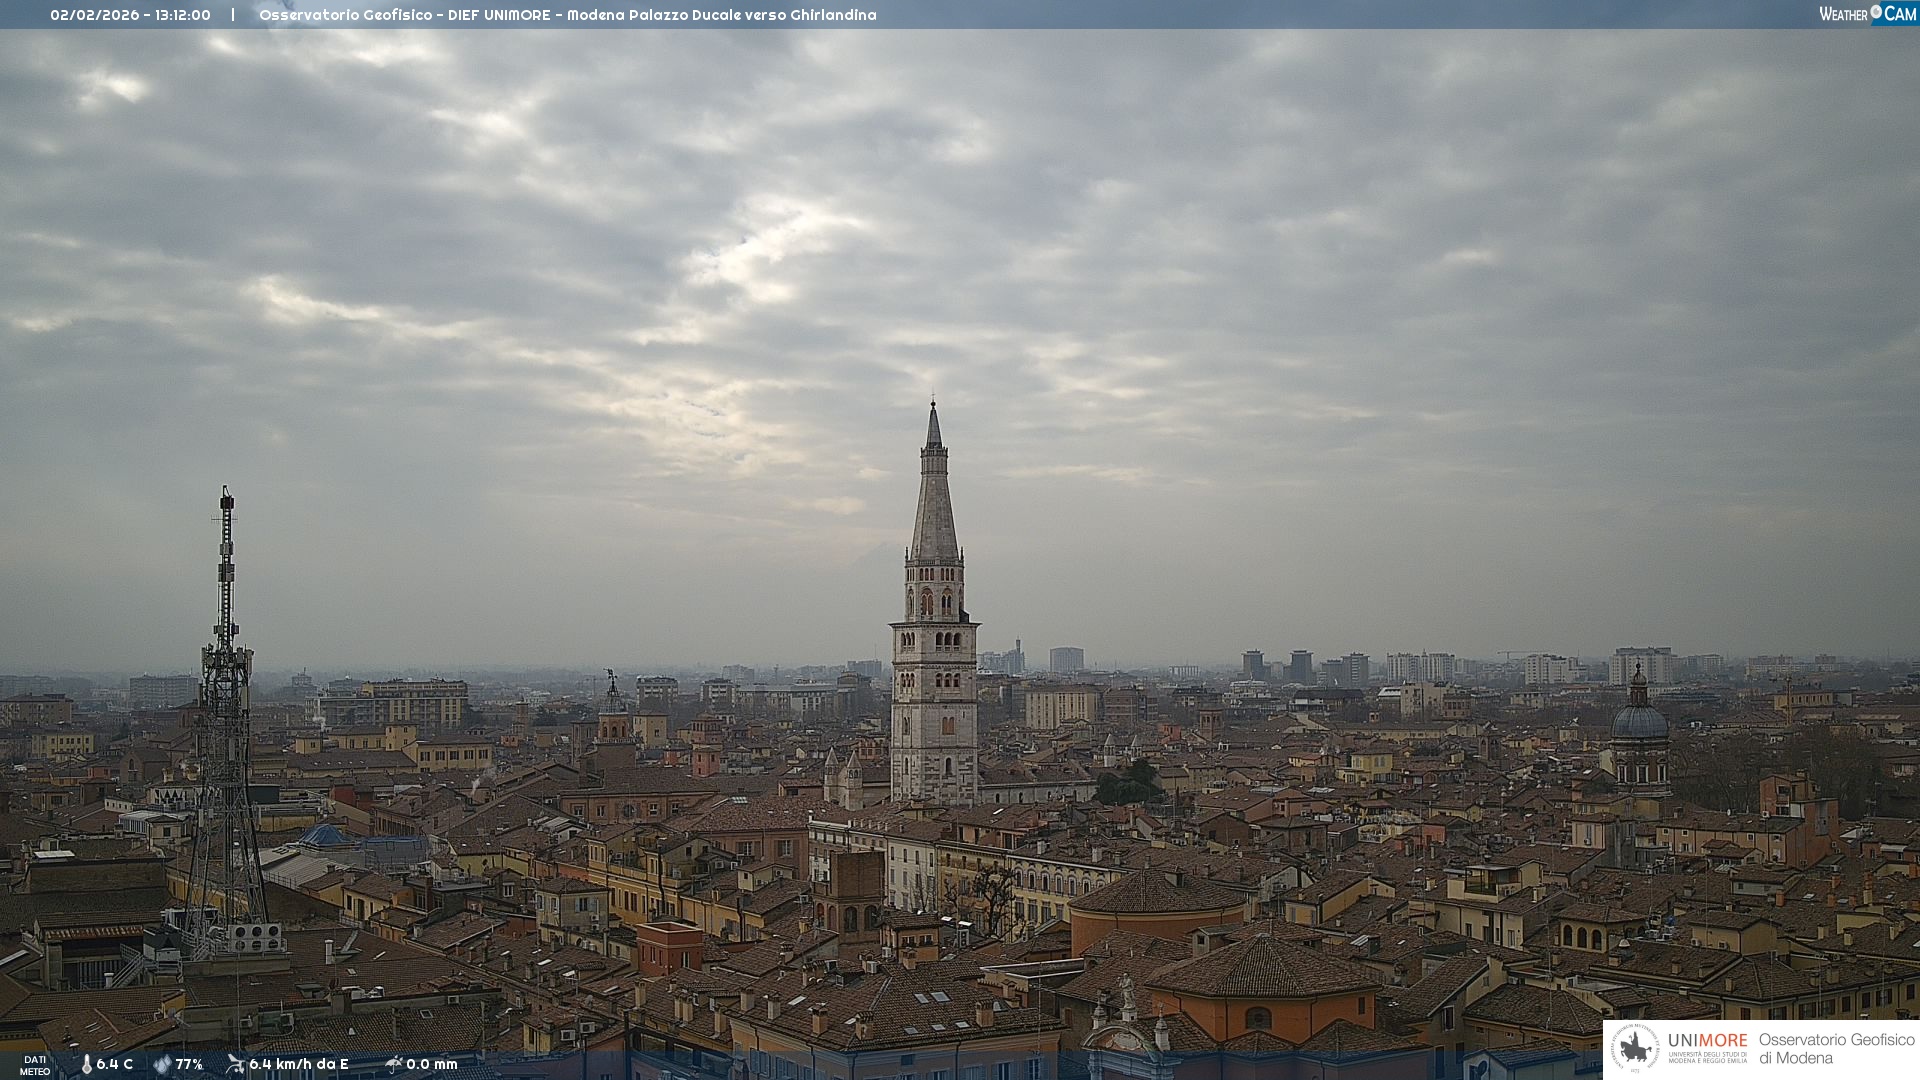
Task: Click the UNIMORE university name text
Action: [1708, 1042]
